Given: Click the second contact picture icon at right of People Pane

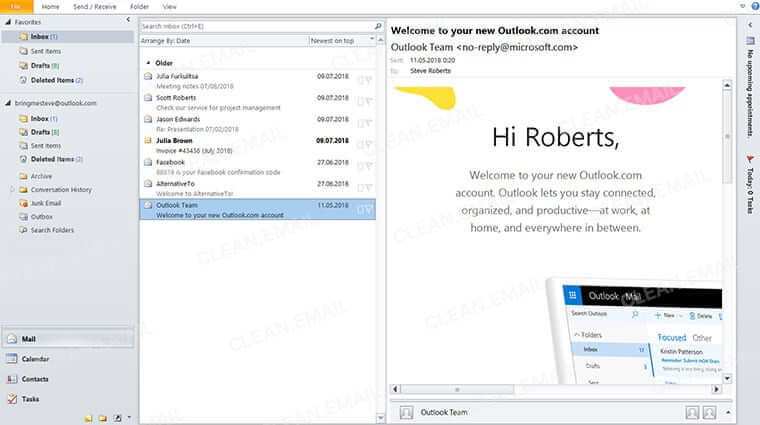Looking at the screenshot, I should (x=710, y=412).
